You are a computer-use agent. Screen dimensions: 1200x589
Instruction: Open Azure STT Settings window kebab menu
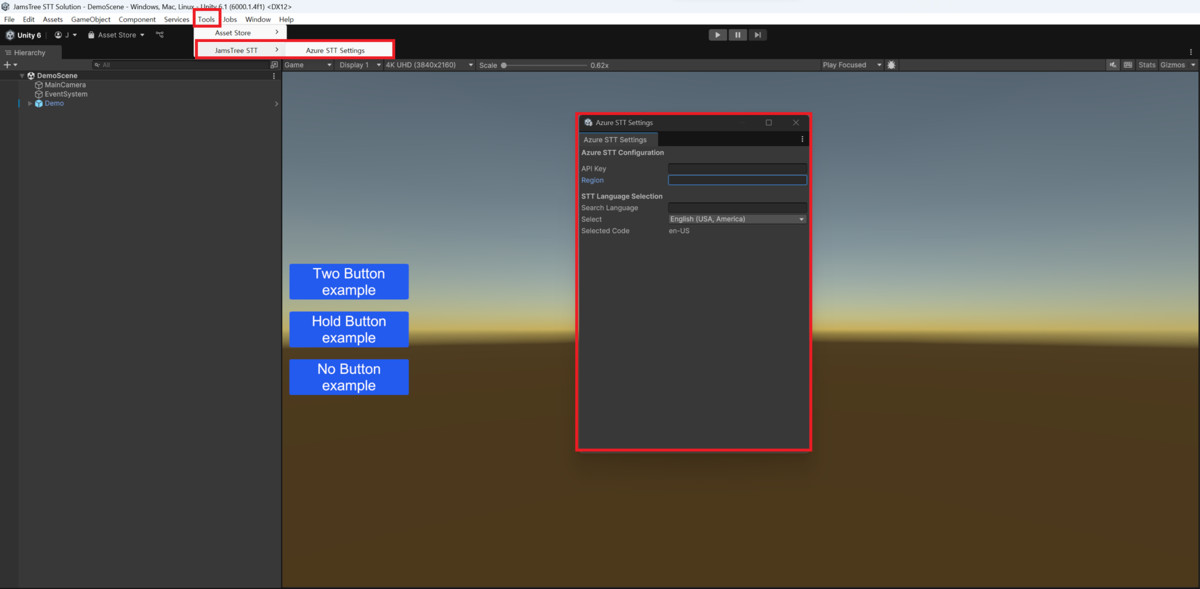click(802, 140)
